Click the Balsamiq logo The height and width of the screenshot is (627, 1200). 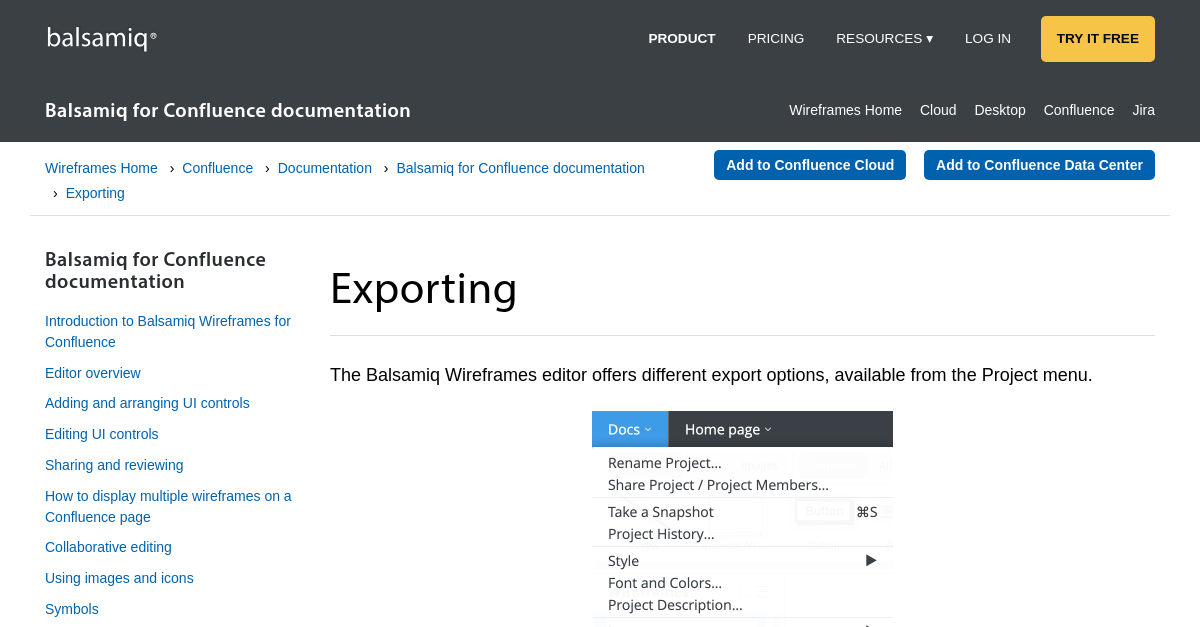tap(102, 39)
